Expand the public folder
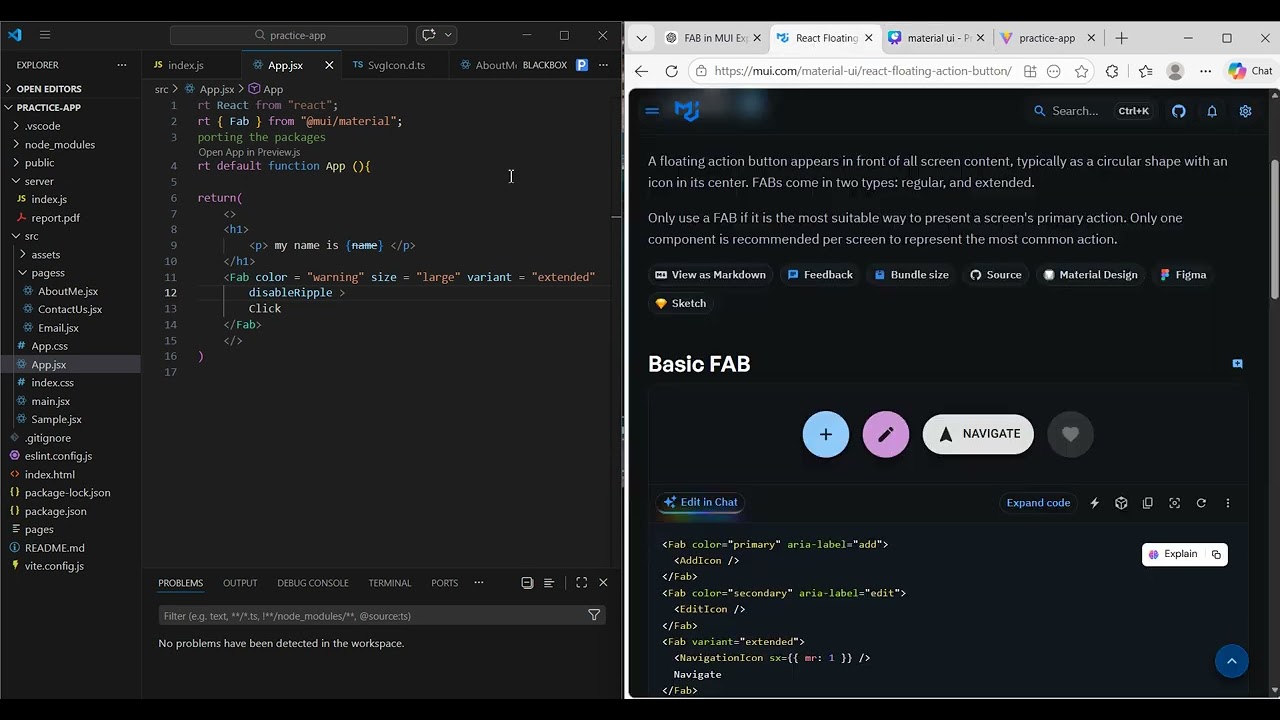 point(39,162)
